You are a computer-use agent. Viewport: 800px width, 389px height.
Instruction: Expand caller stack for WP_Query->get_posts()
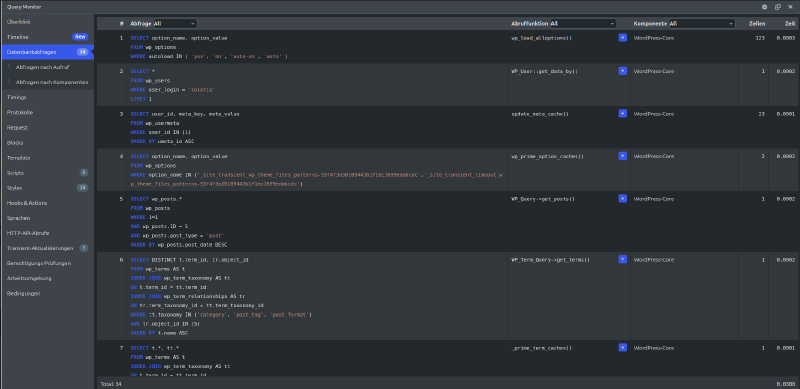click(x=622, y=198)
